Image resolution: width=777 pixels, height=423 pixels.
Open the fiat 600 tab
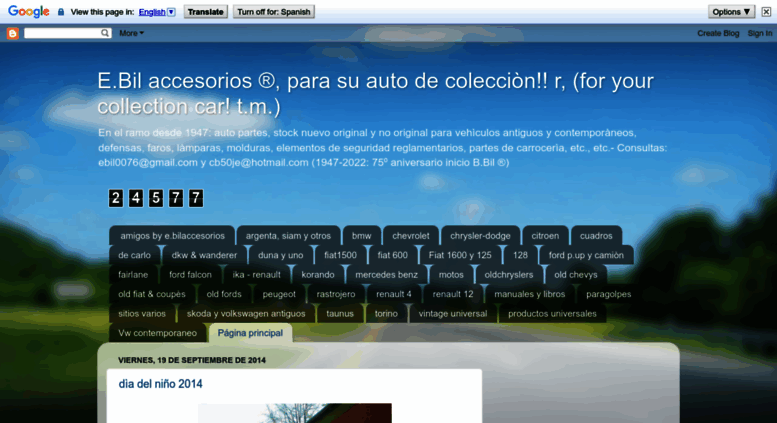click(x=392, y=255)
